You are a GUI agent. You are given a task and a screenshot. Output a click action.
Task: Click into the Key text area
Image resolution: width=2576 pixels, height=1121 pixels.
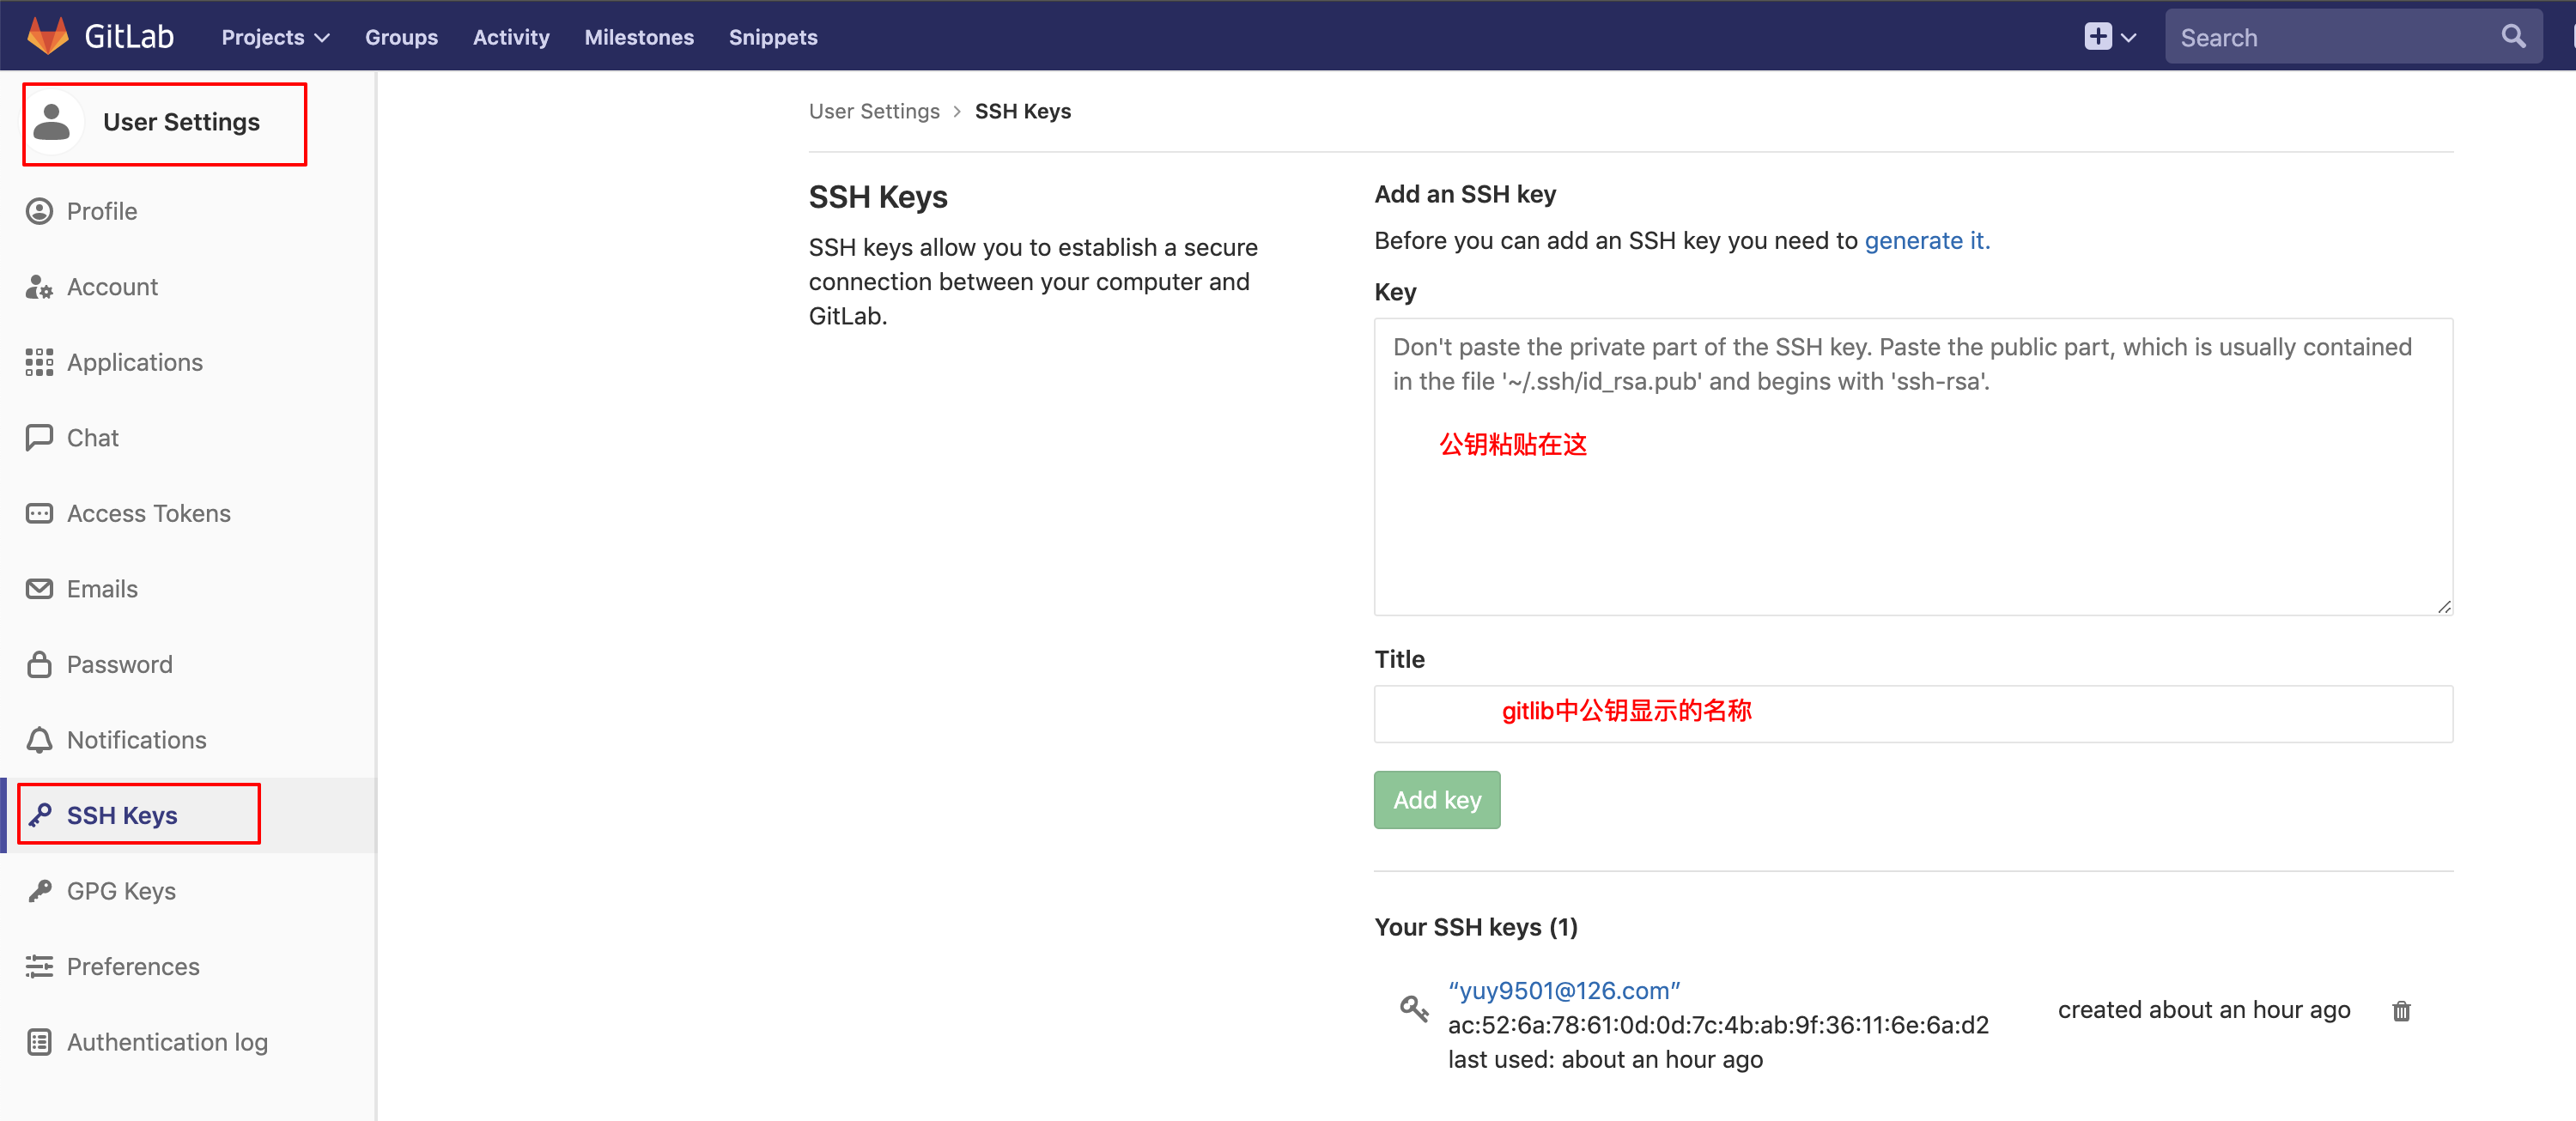(1913, 467)
